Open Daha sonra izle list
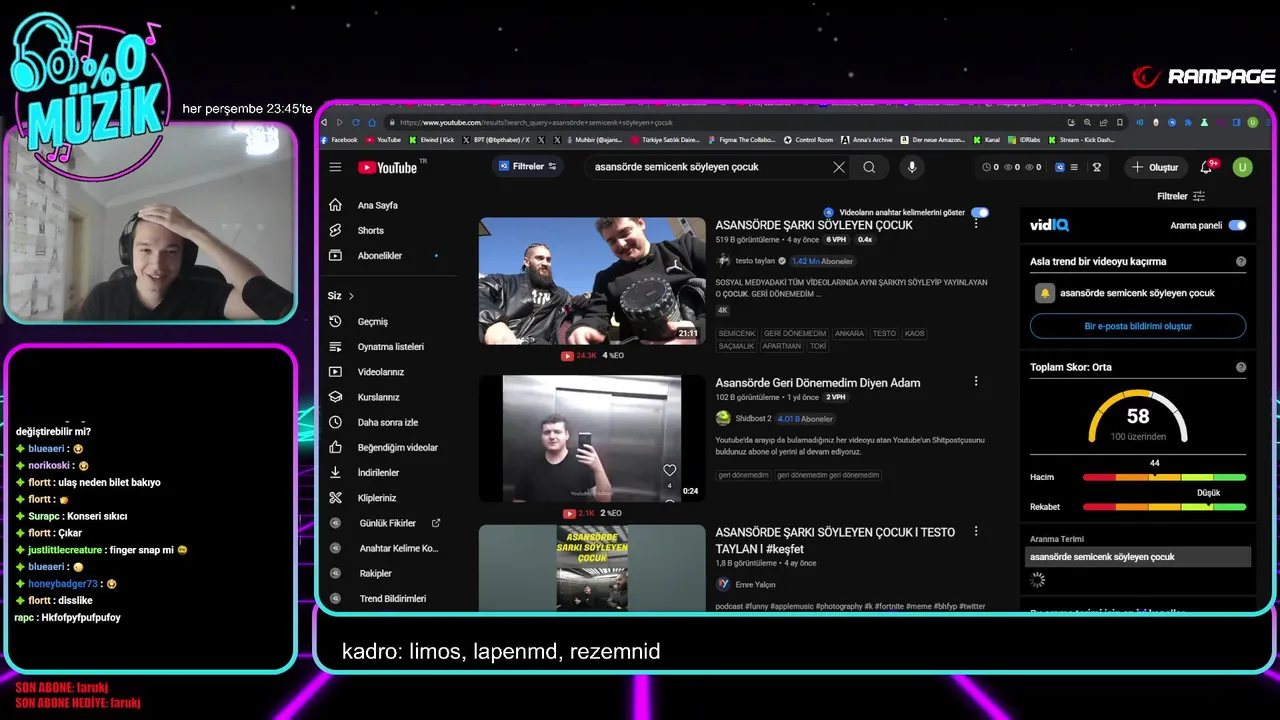Screen dimensions: 1280x720 tap(390, 422)
